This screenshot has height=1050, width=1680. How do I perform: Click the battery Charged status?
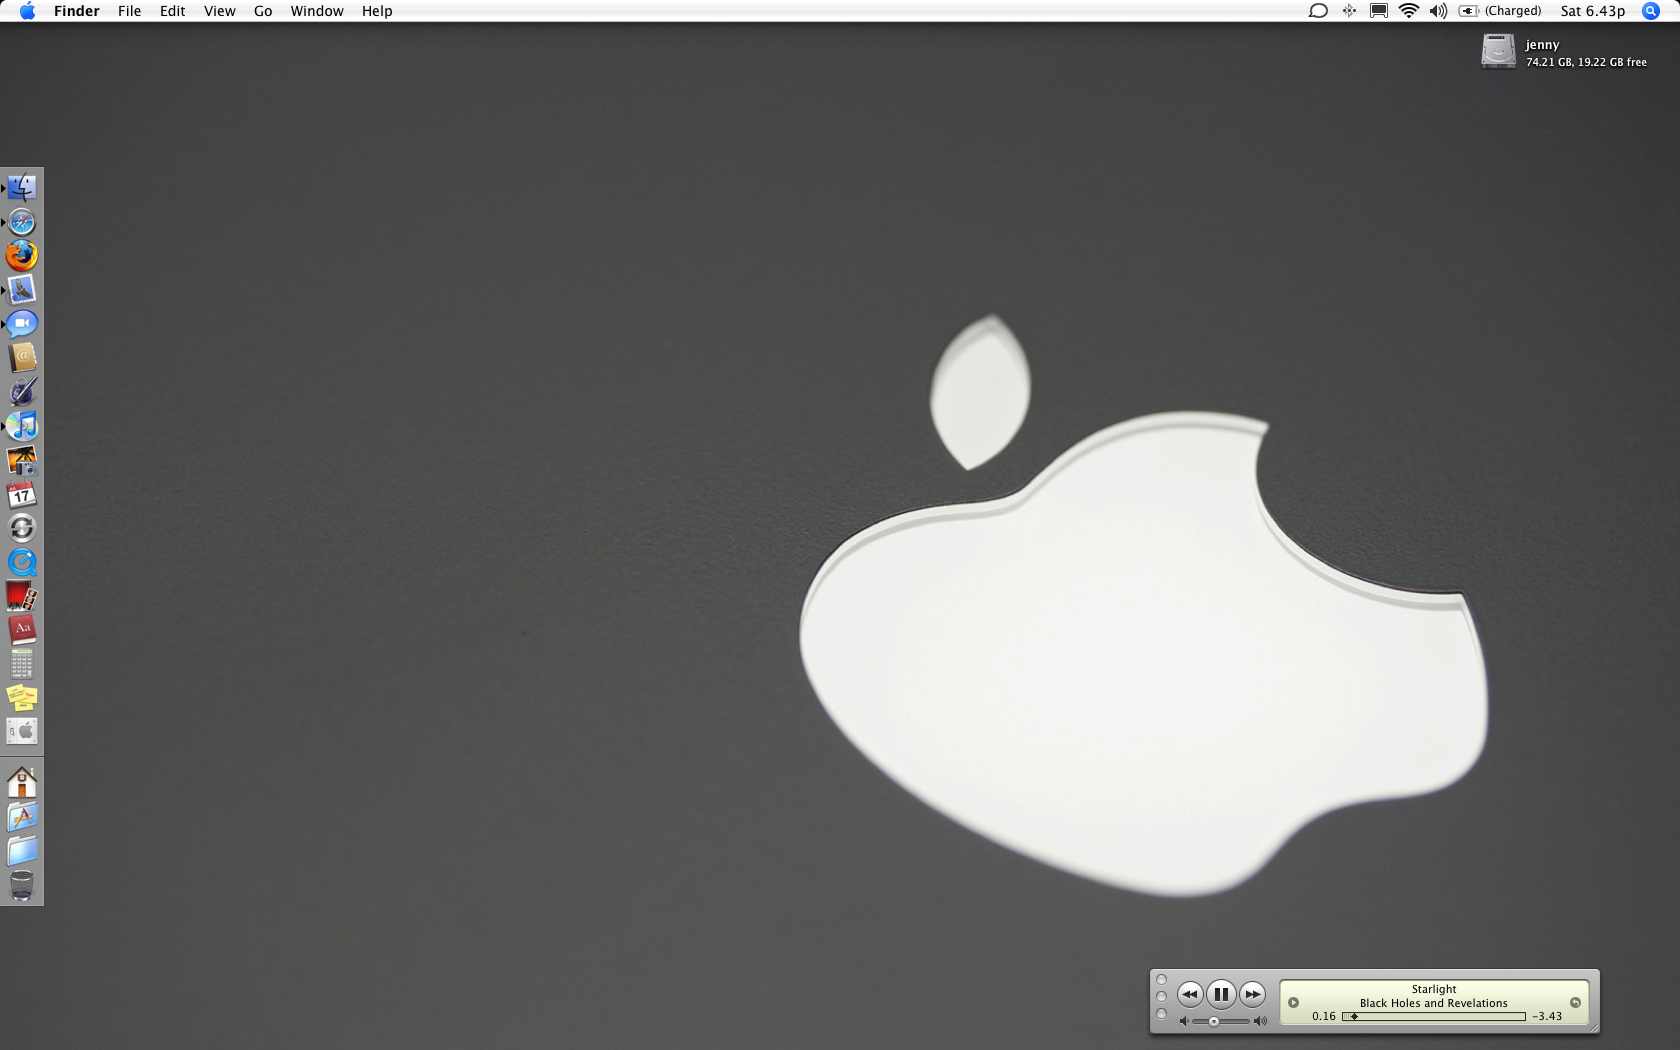coord(1500,11)
